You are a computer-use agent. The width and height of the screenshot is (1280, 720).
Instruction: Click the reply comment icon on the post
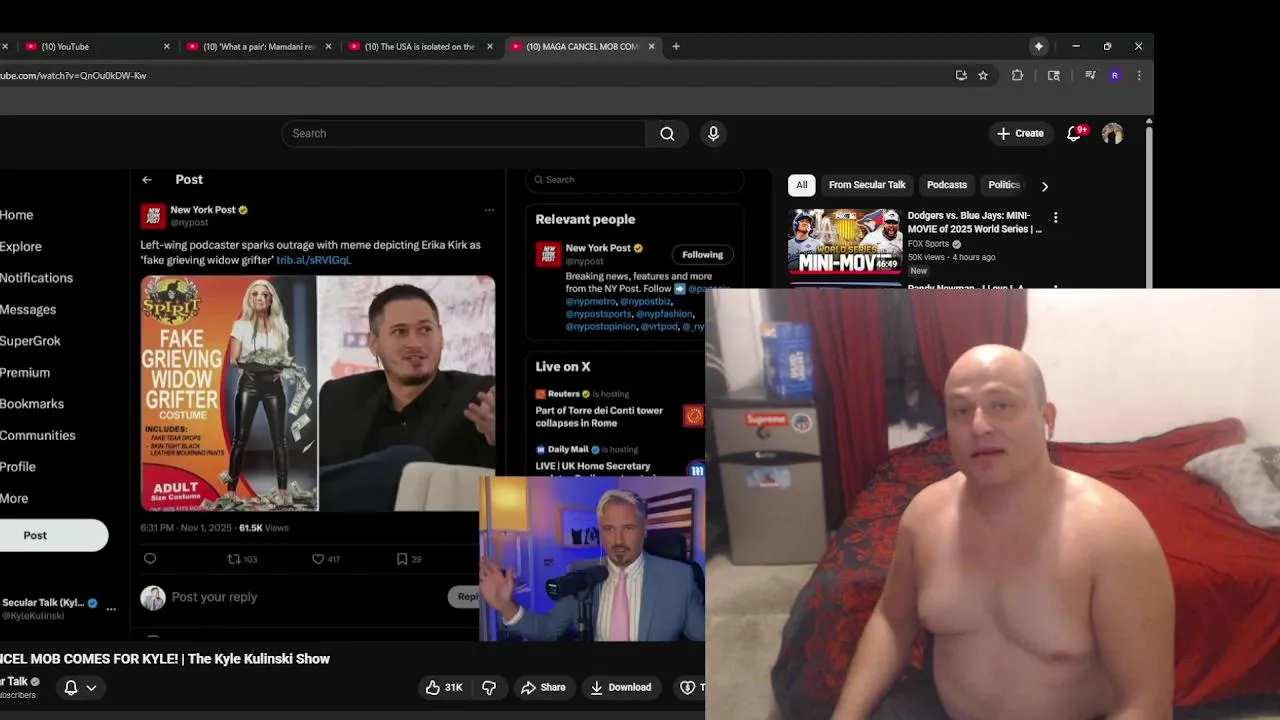[x=150, y=559]
